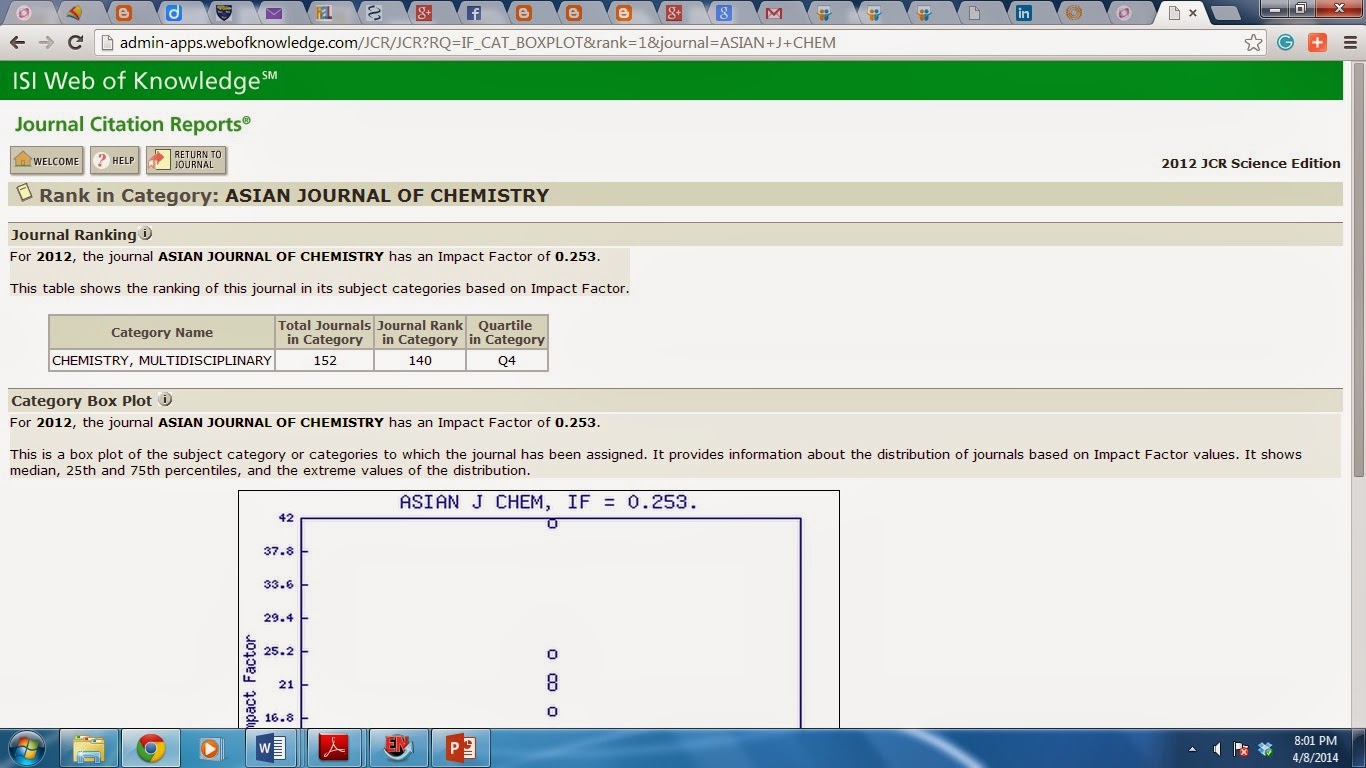Open the green G extension
1366x768 pixels.
(x=1286, y=43)
